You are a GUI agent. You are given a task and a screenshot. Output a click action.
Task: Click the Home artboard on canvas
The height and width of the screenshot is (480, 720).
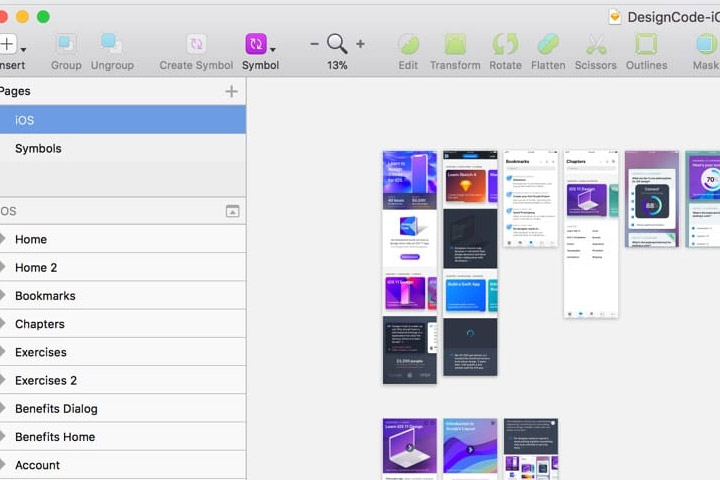(x=410, y=267)
